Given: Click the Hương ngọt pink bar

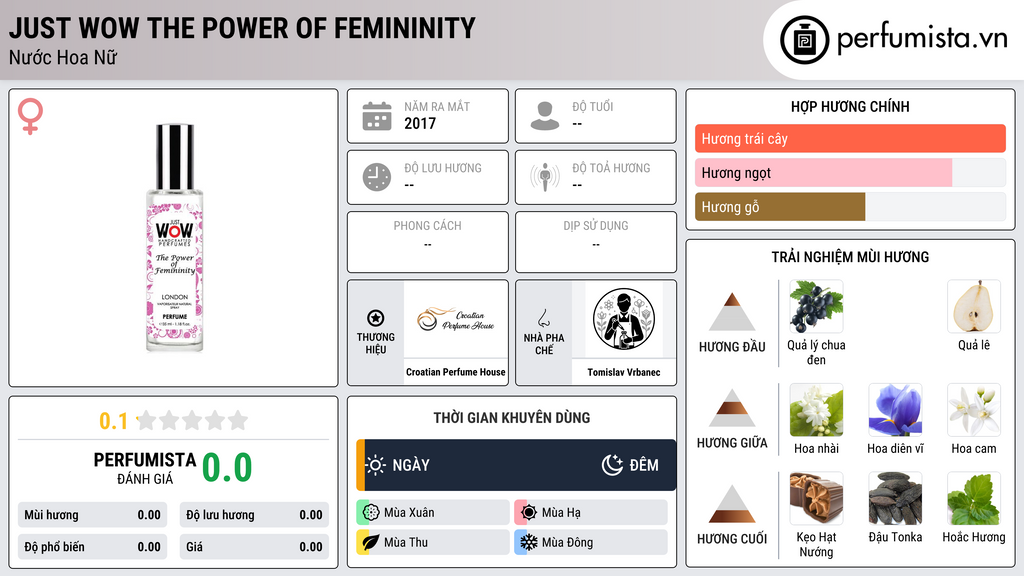Looking at the screenshot, I should 824,172.
